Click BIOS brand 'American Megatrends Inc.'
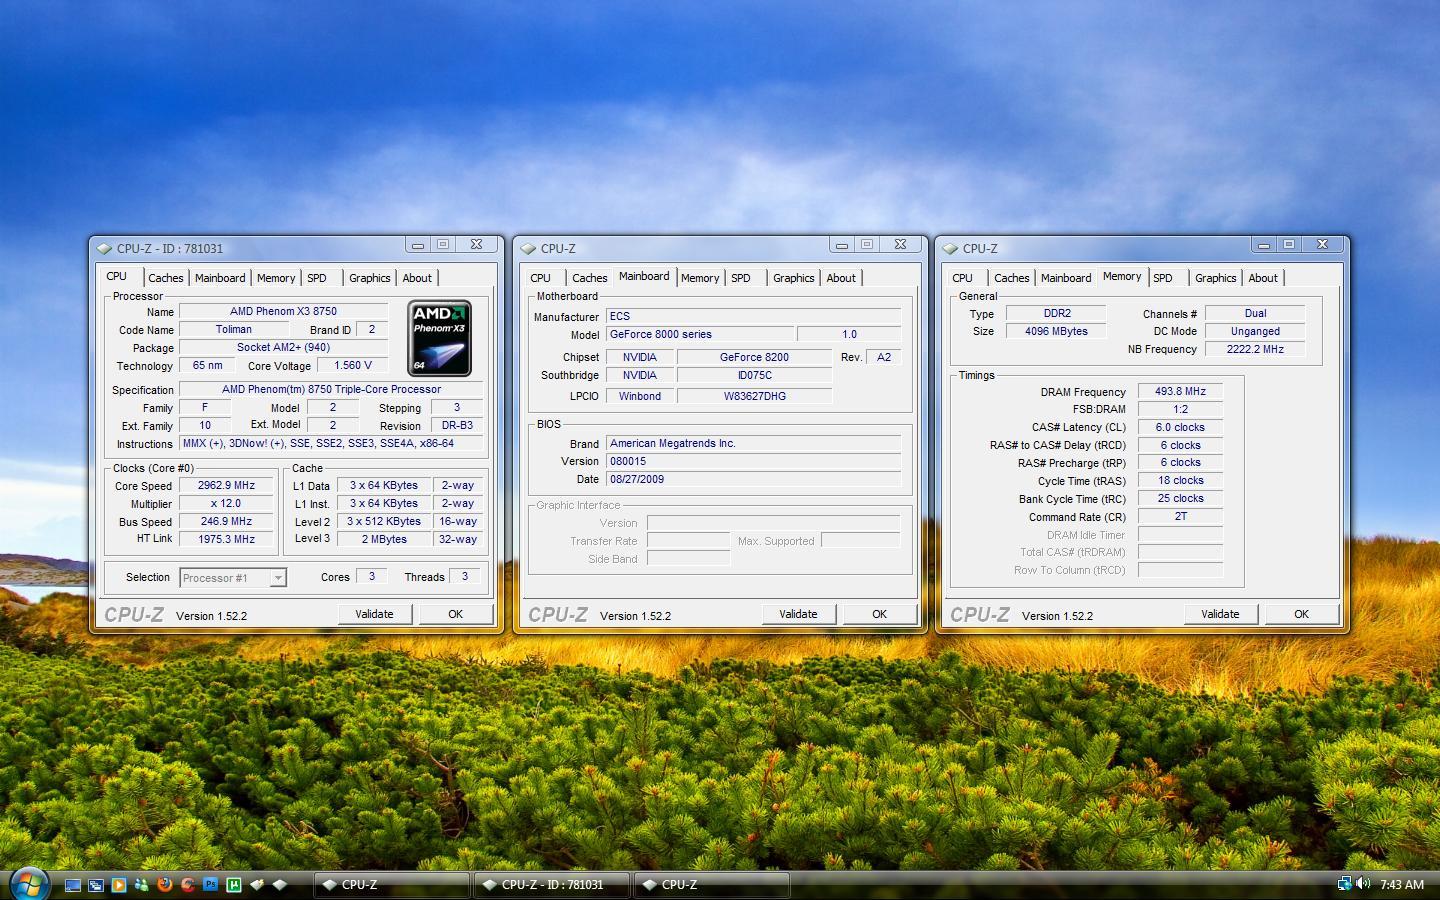This screenshot has width=1440, height=900. [x=754, y=444]
